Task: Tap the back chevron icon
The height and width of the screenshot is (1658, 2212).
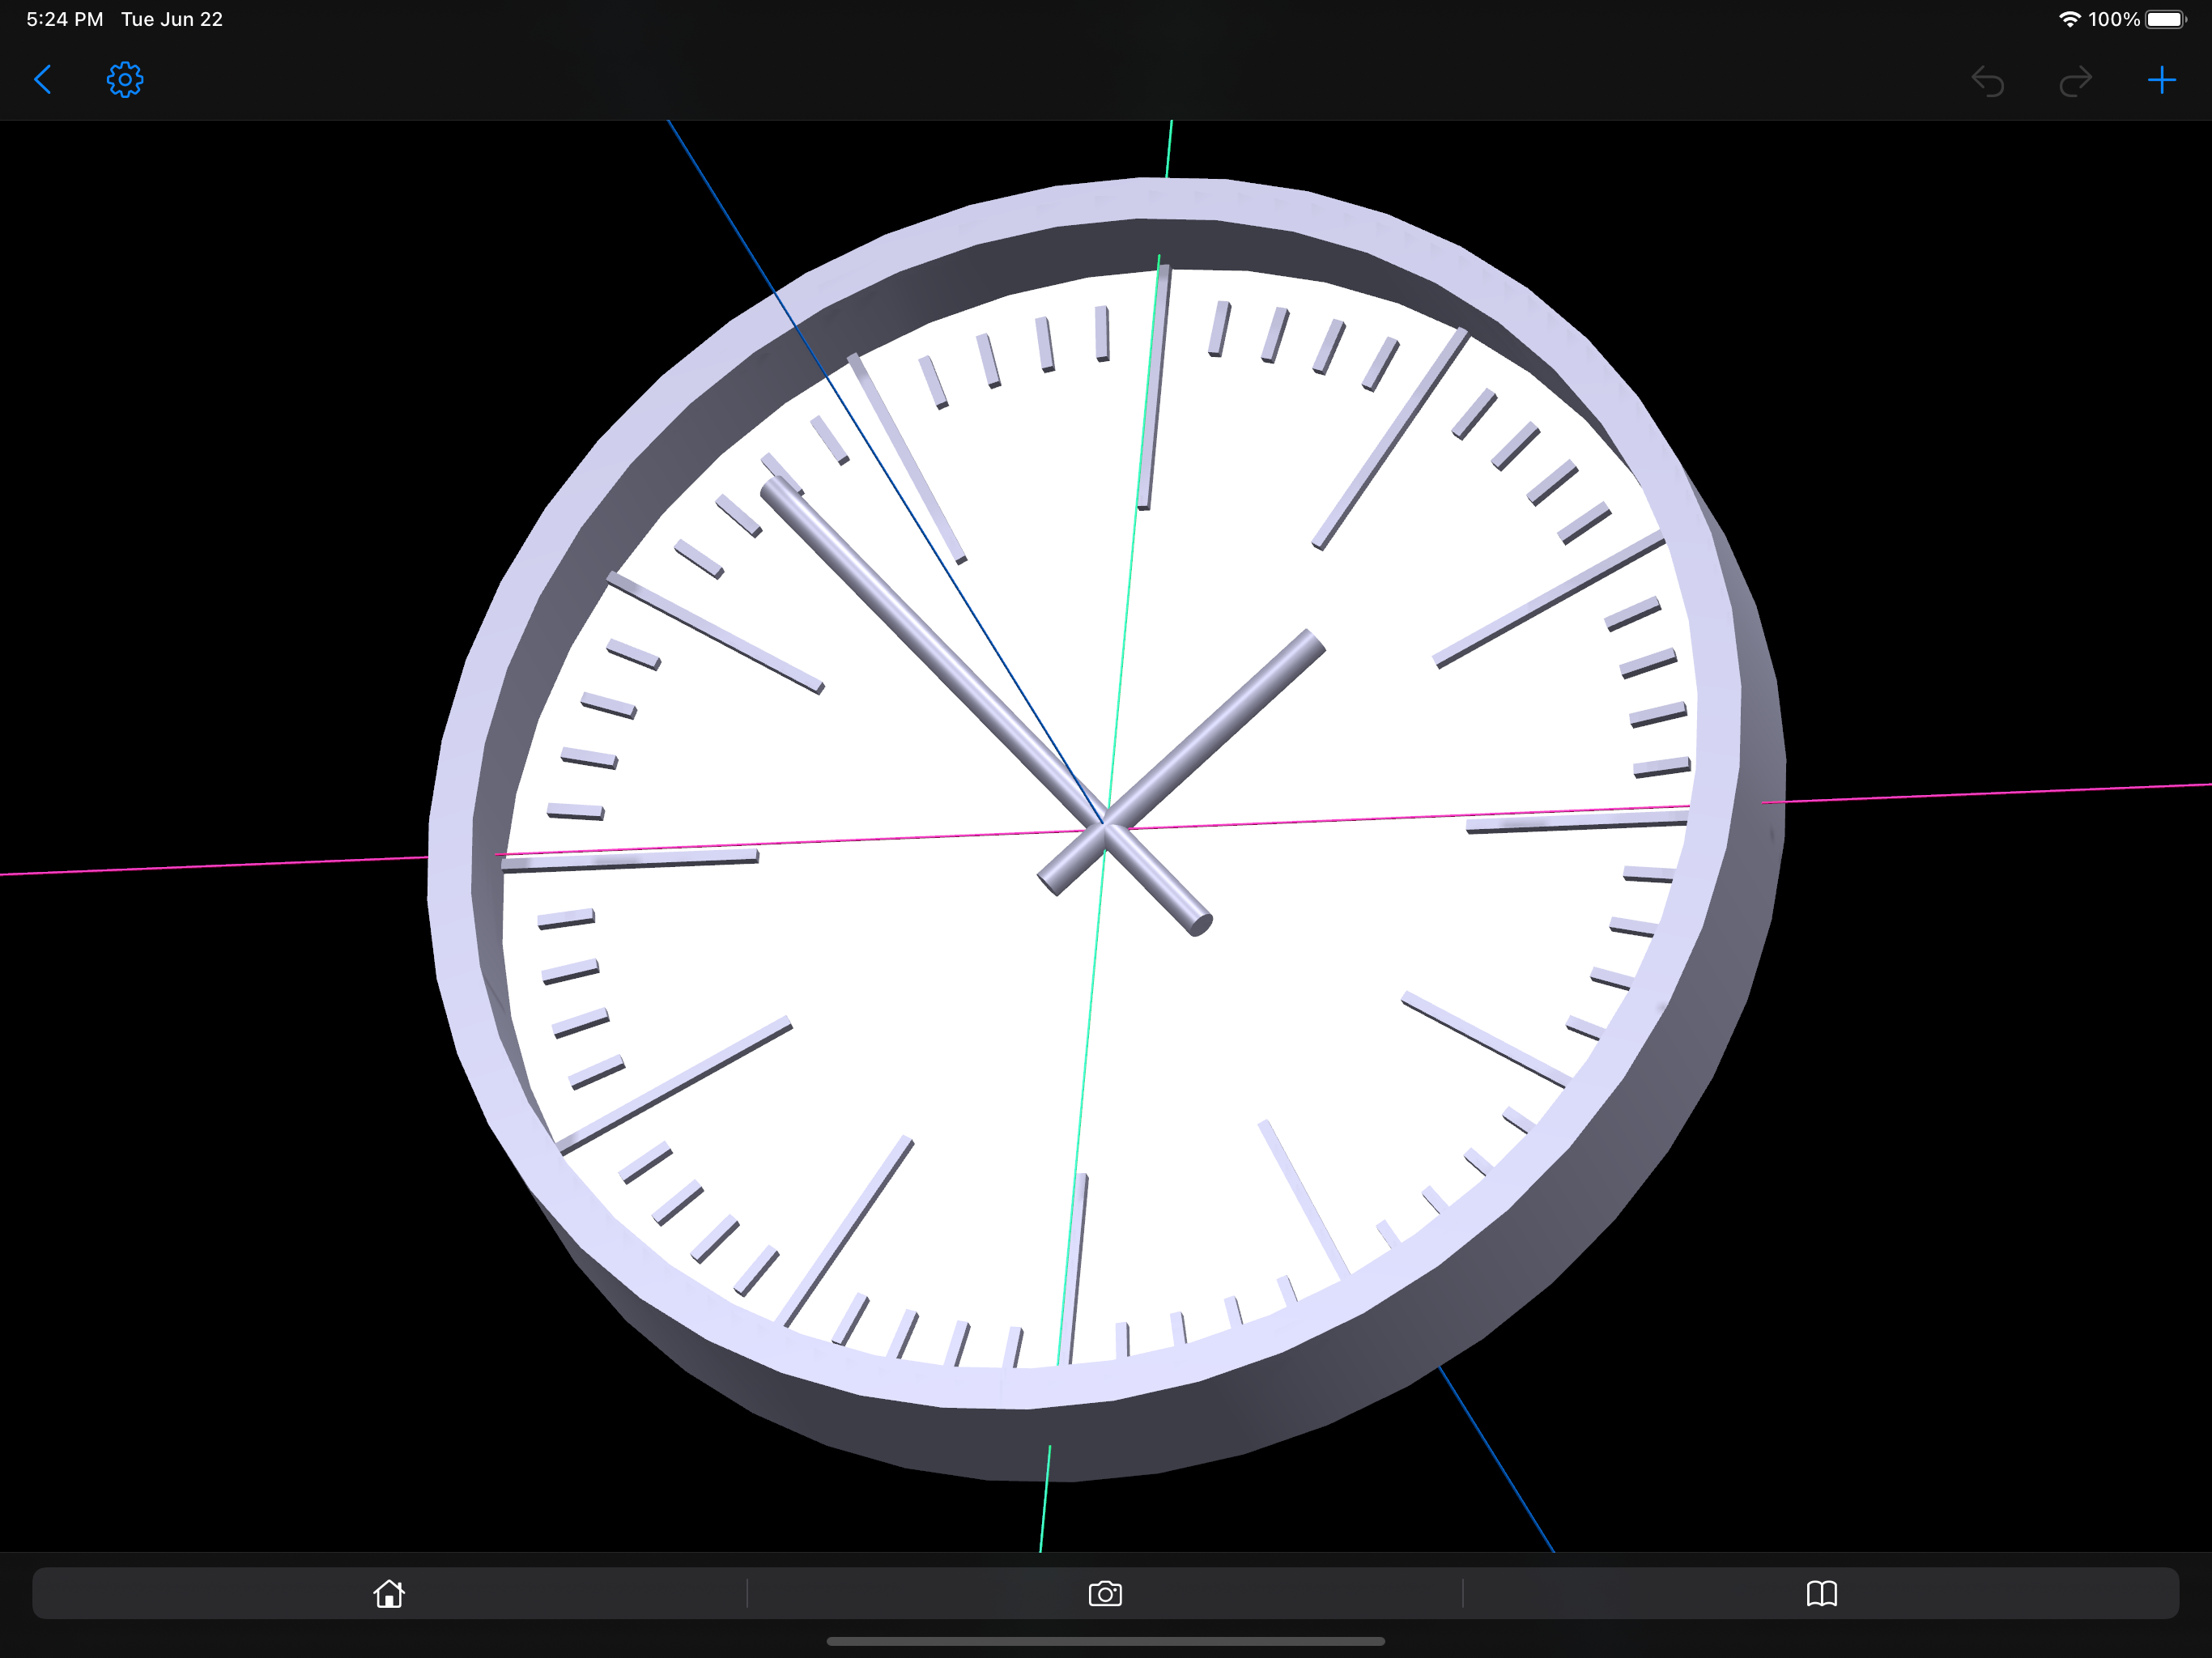Action: [43, 80]
